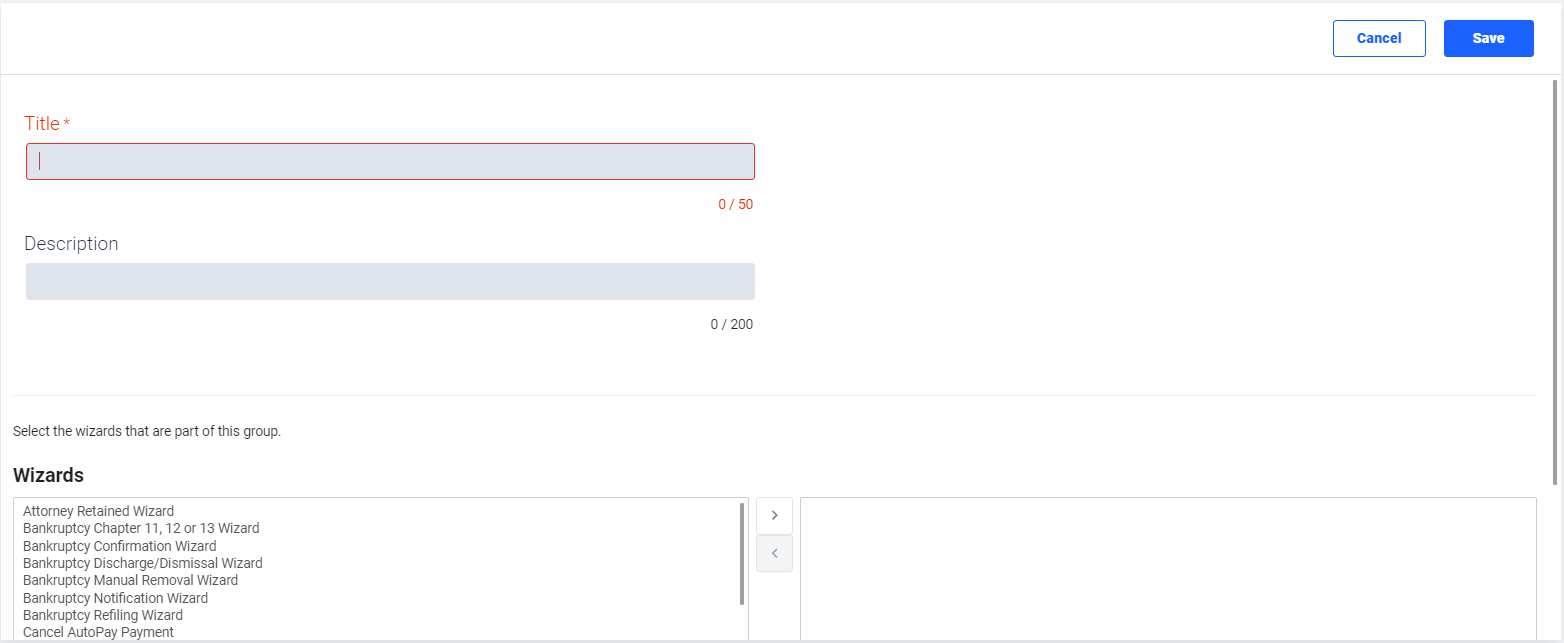Click the move right arrow button

(774, 515)
